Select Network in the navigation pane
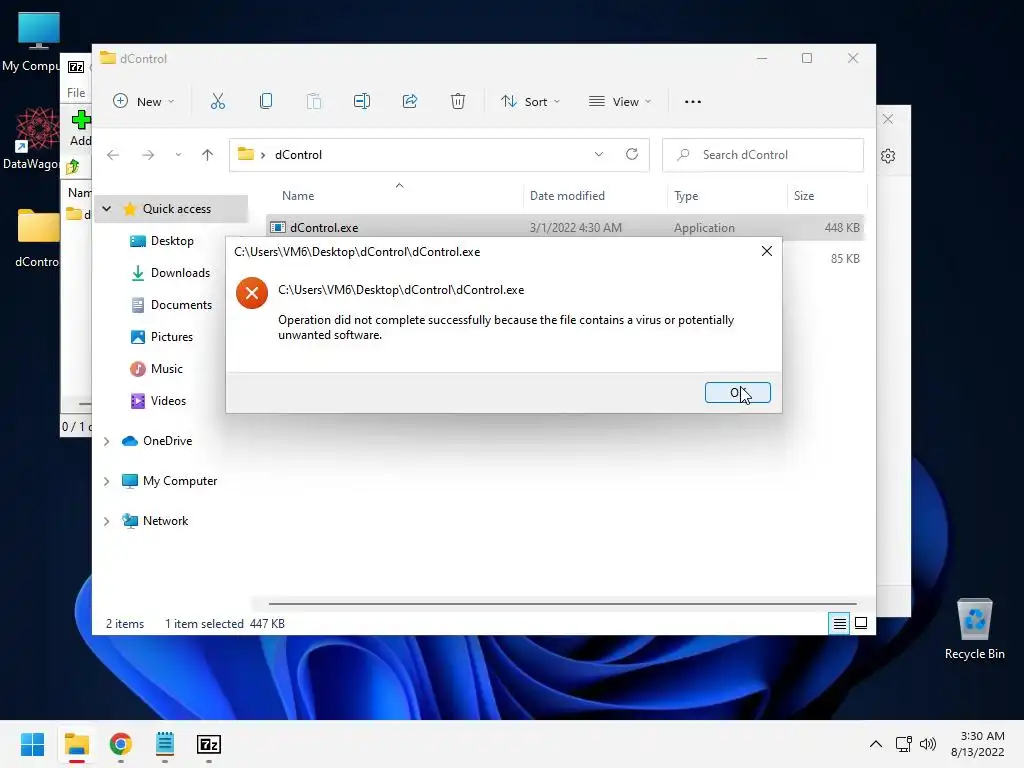Image resolution: width=1024 pixels, height=768 pixels. 165,520
